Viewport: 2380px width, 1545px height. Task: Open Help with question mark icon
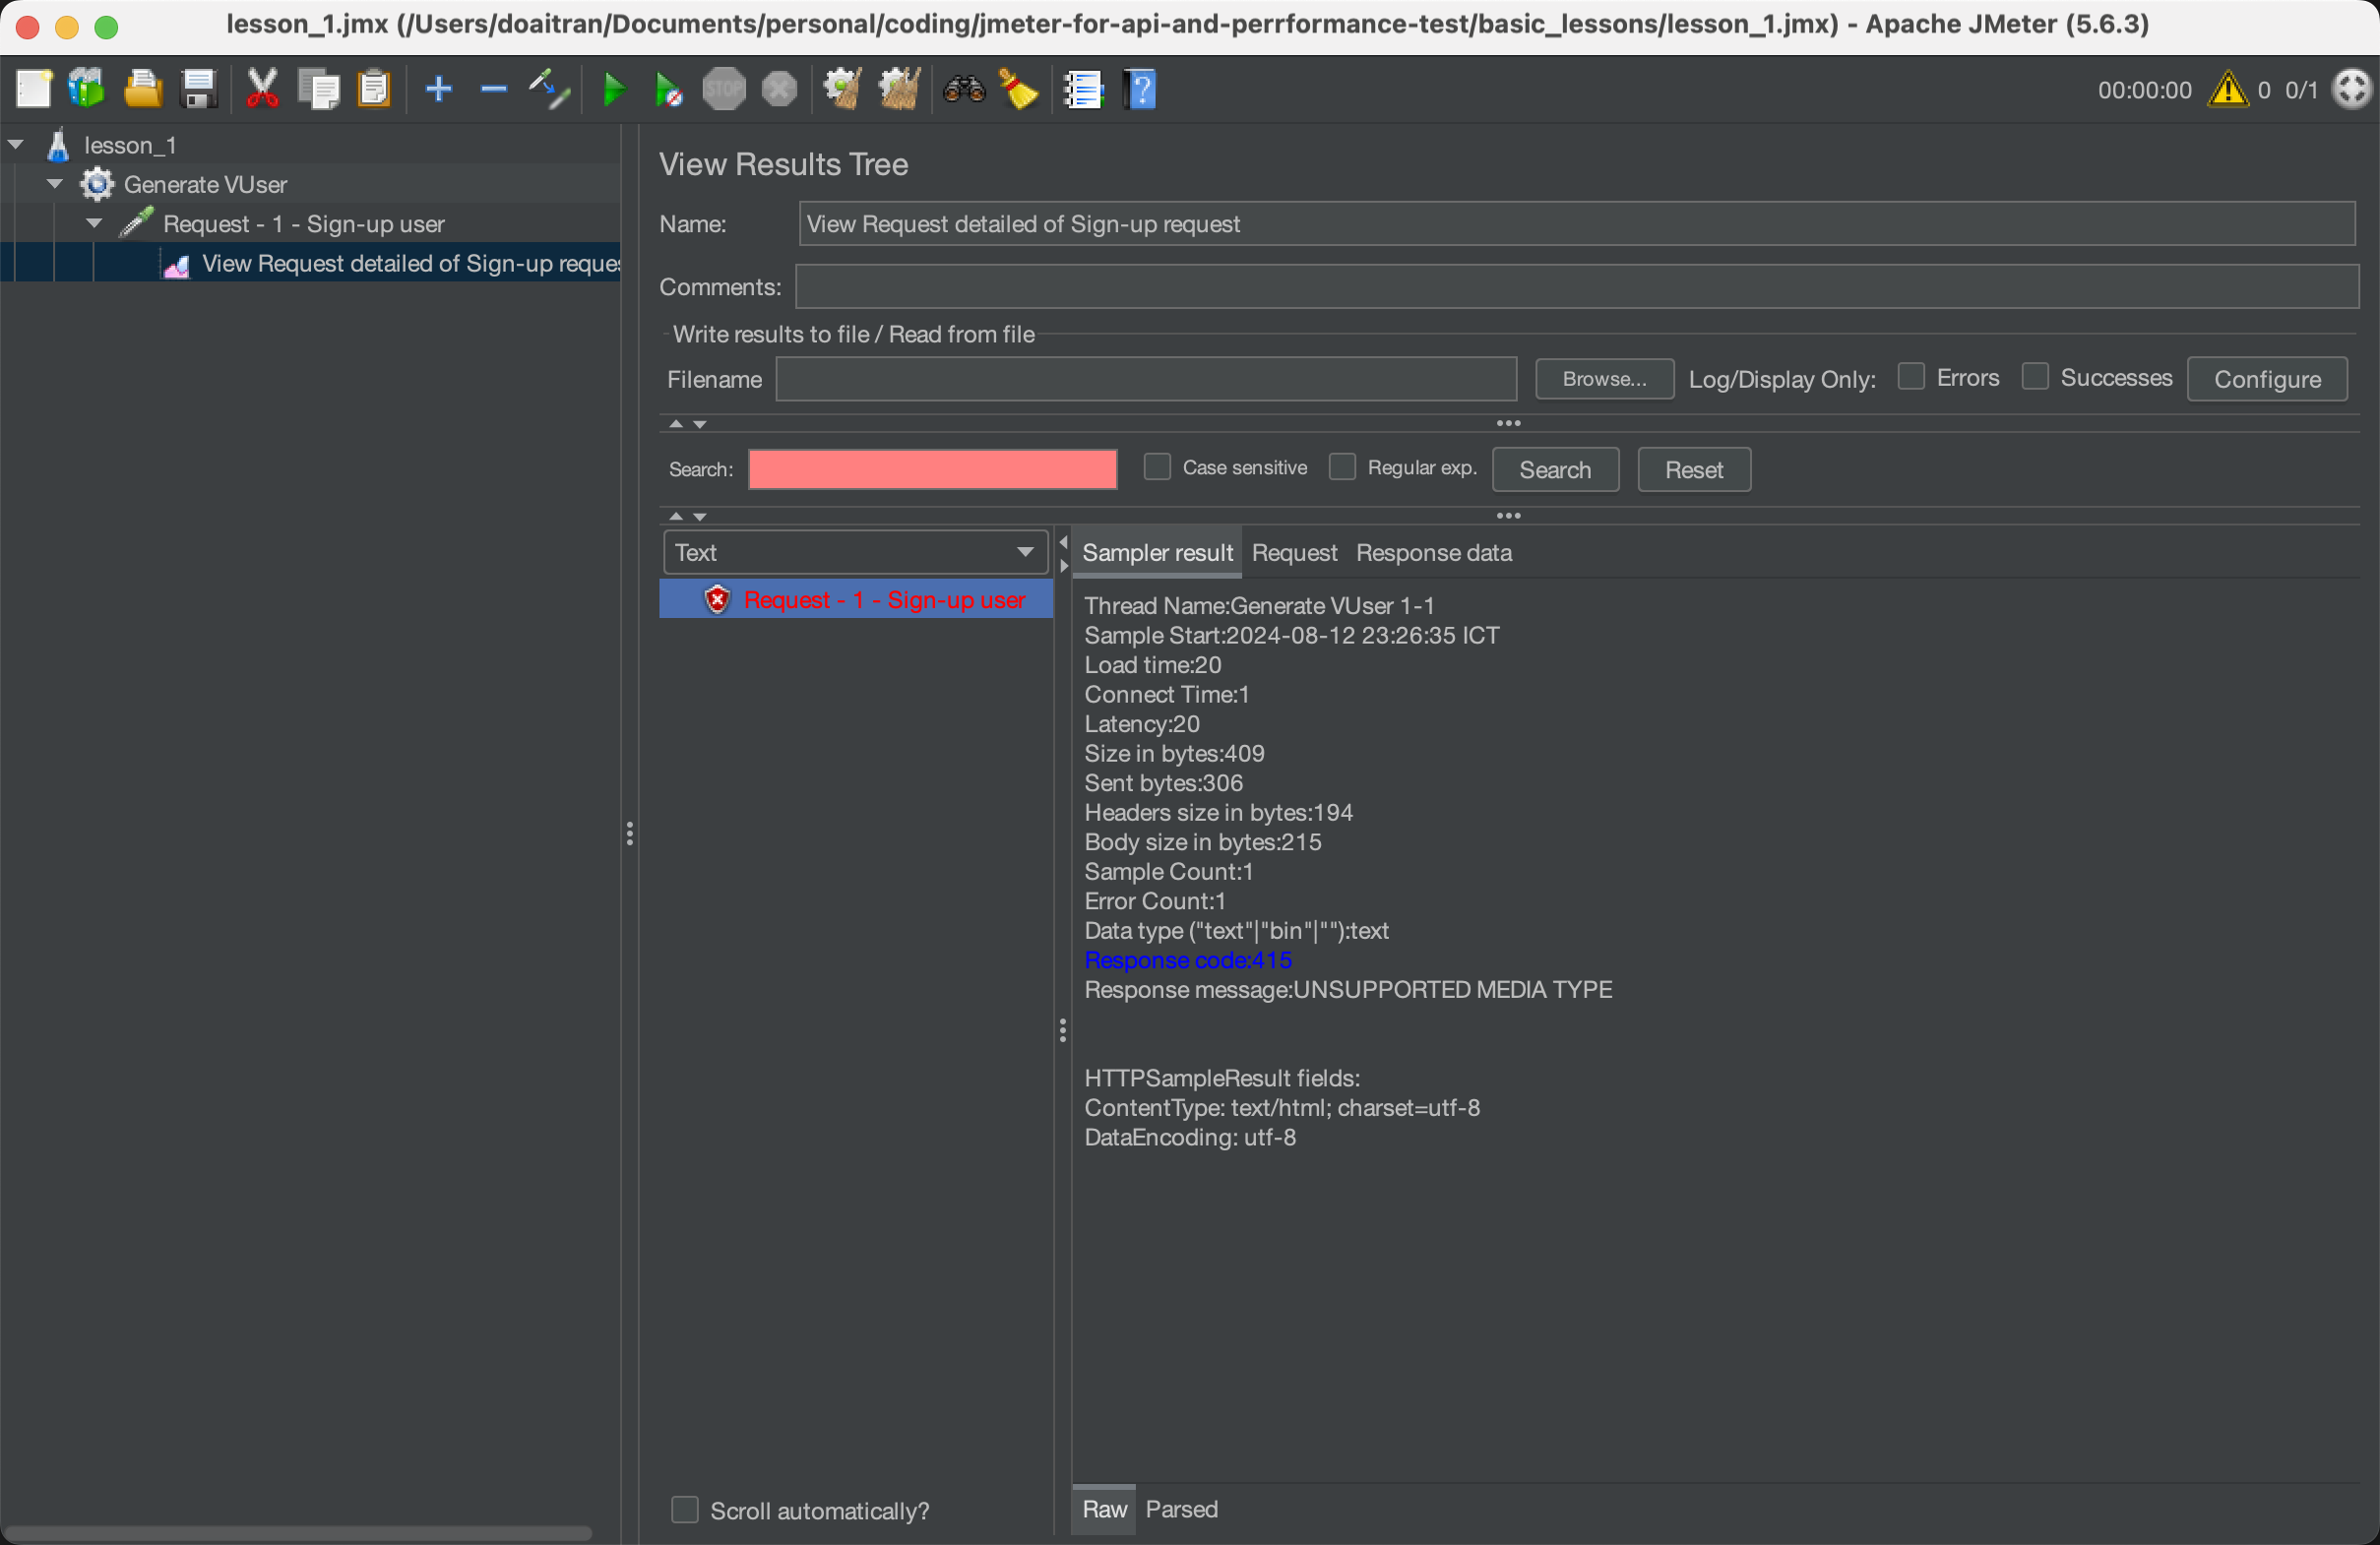pos(1140,89)
